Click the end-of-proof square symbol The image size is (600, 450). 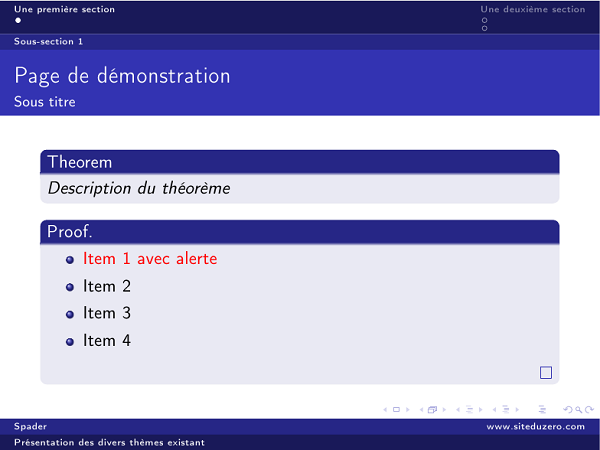(546, 372)
